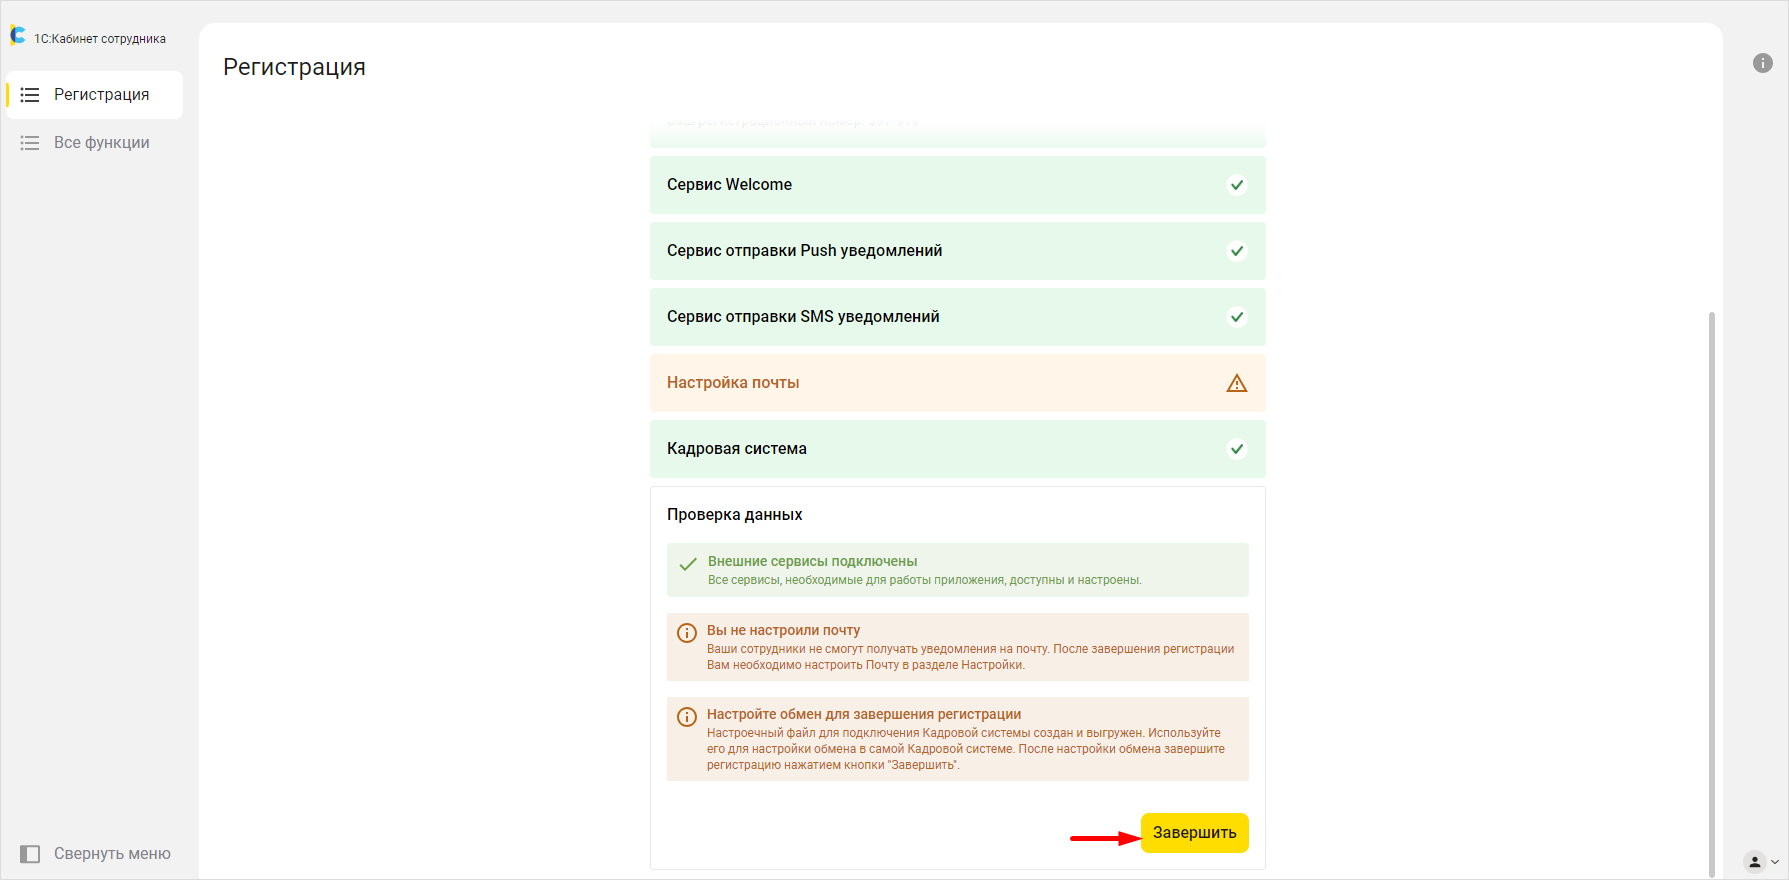Click the green check next to Внешние сервисы подключены
The height and width of the screenshot is (880, 1789).
click(688, 564)
